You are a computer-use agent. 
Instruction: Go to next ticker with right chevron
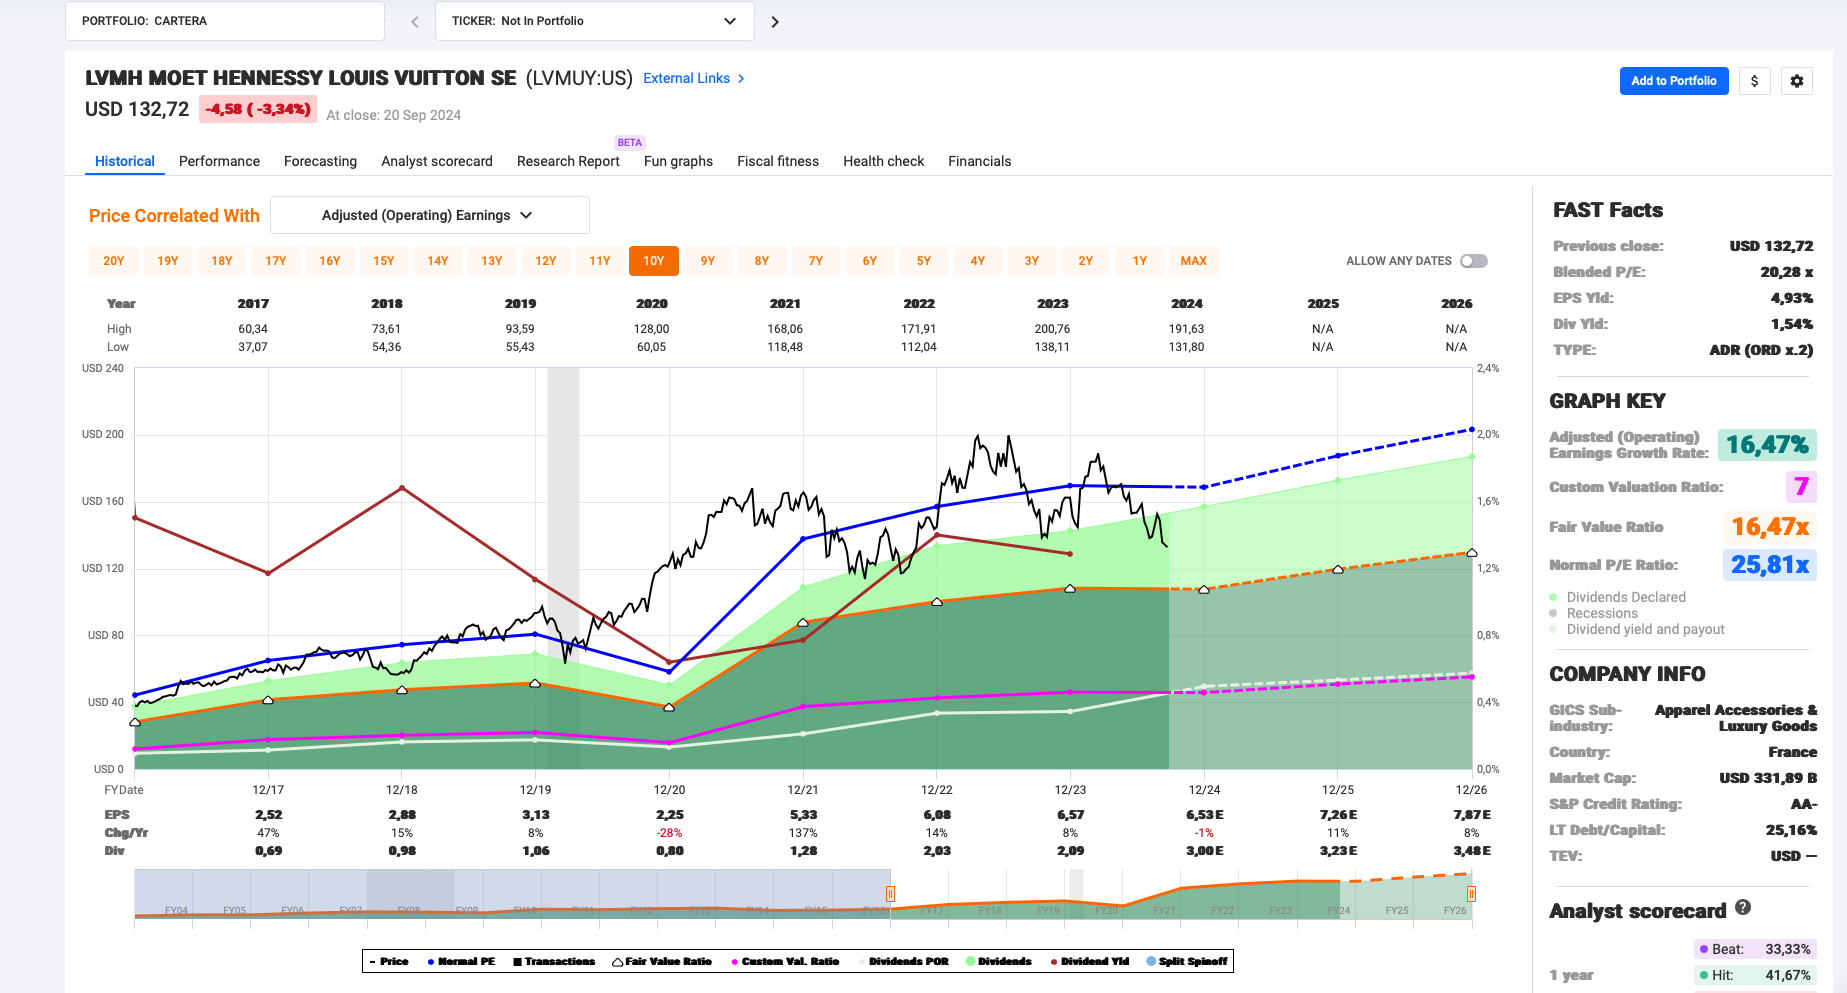pyautogui.click(x=774, y=21)
